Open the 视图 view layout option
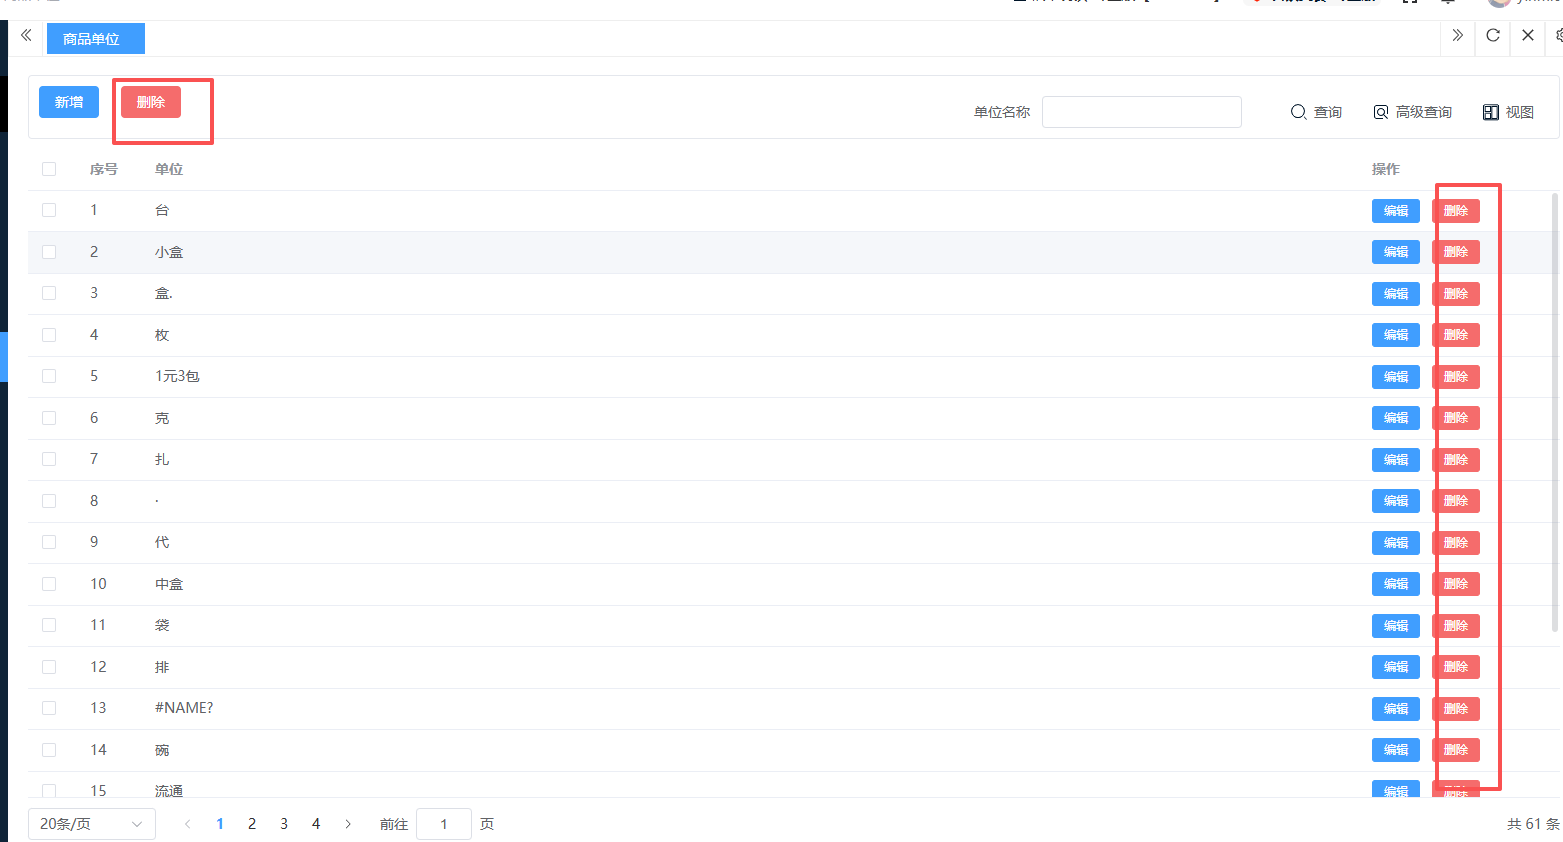 (1508, 112)
